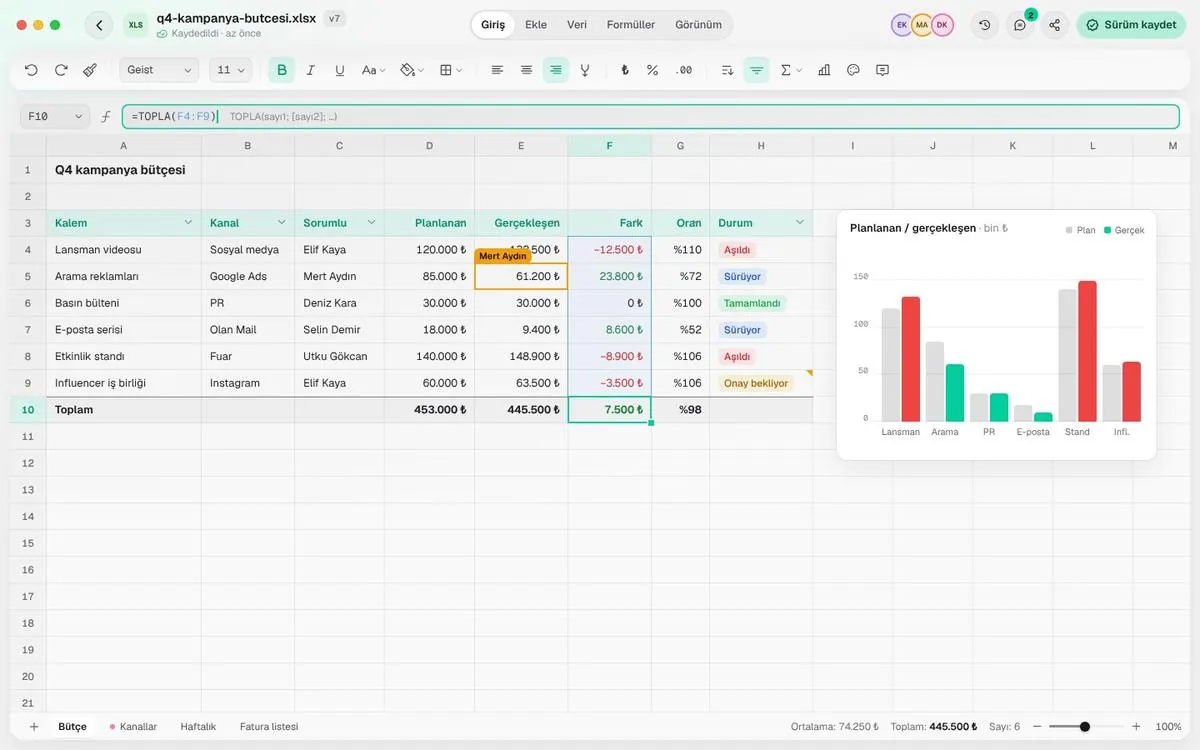Click the insert function fx icon
Image resolution: width=1200 pixels, height=750 pixels.
pos(106,116)
